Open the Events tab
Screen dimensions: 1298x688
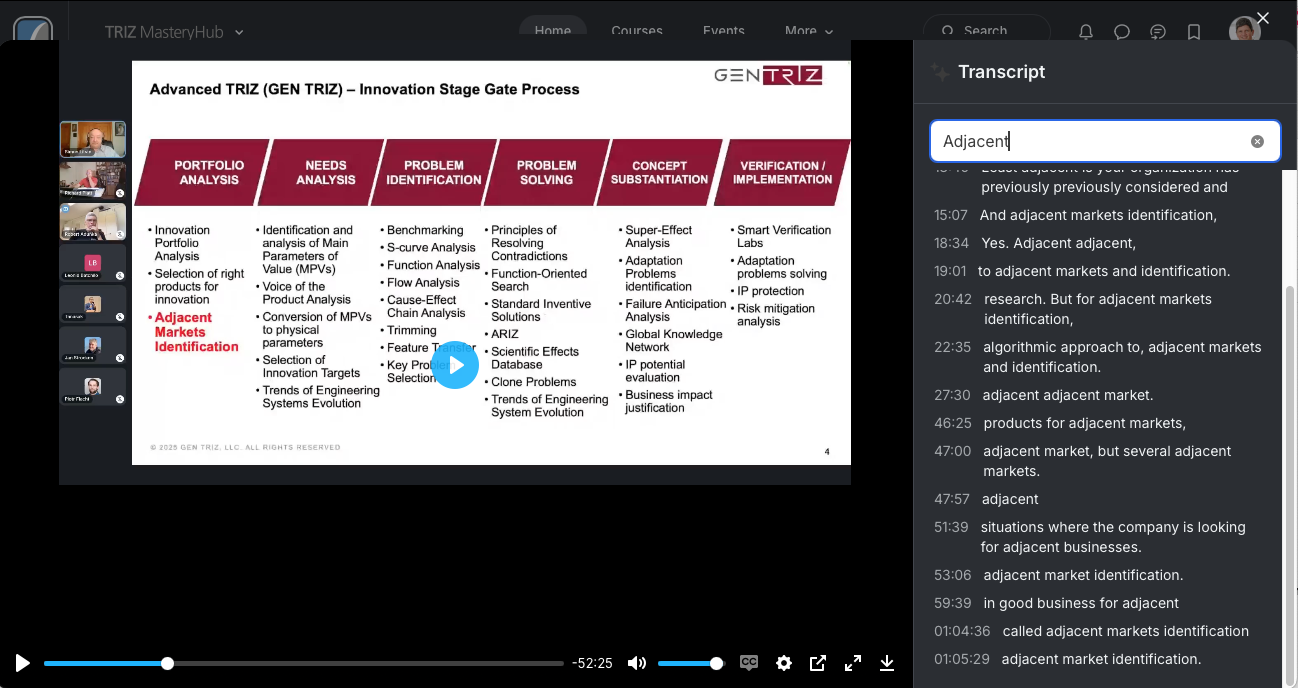click(724, 30)
